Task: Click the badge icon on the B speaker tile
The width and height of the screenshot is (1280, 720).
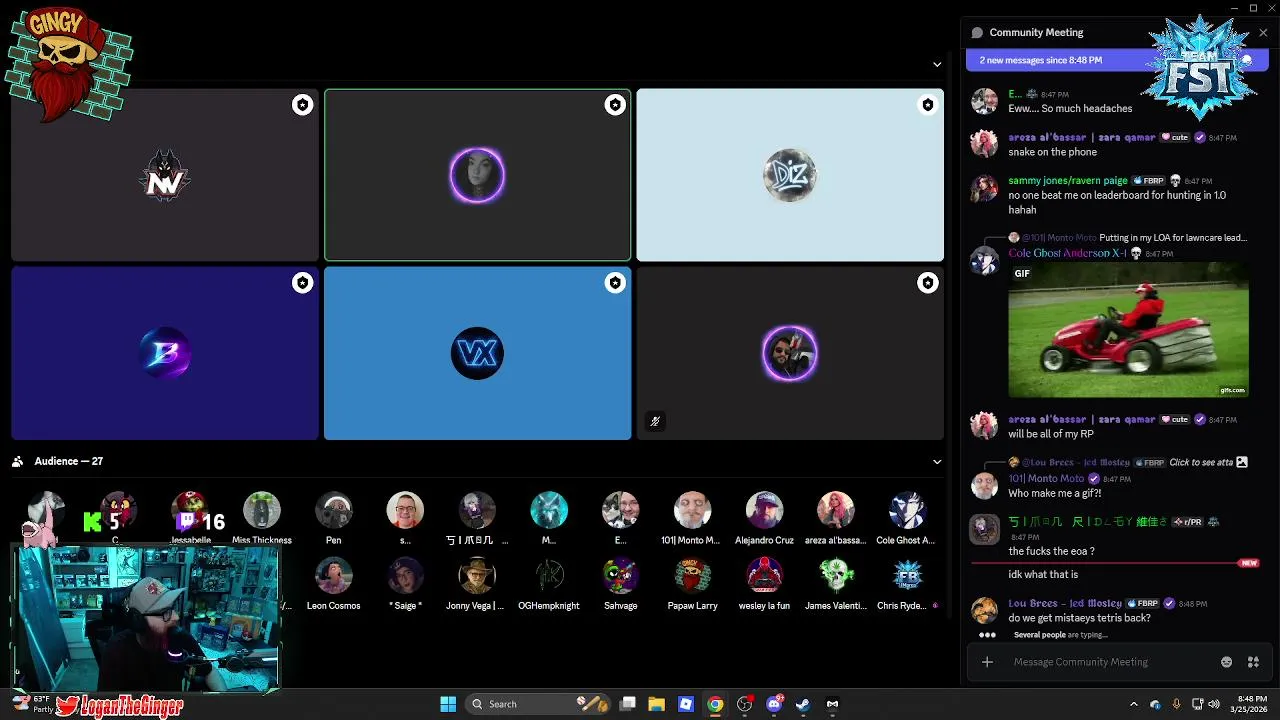Action: (x=302, y=284)
